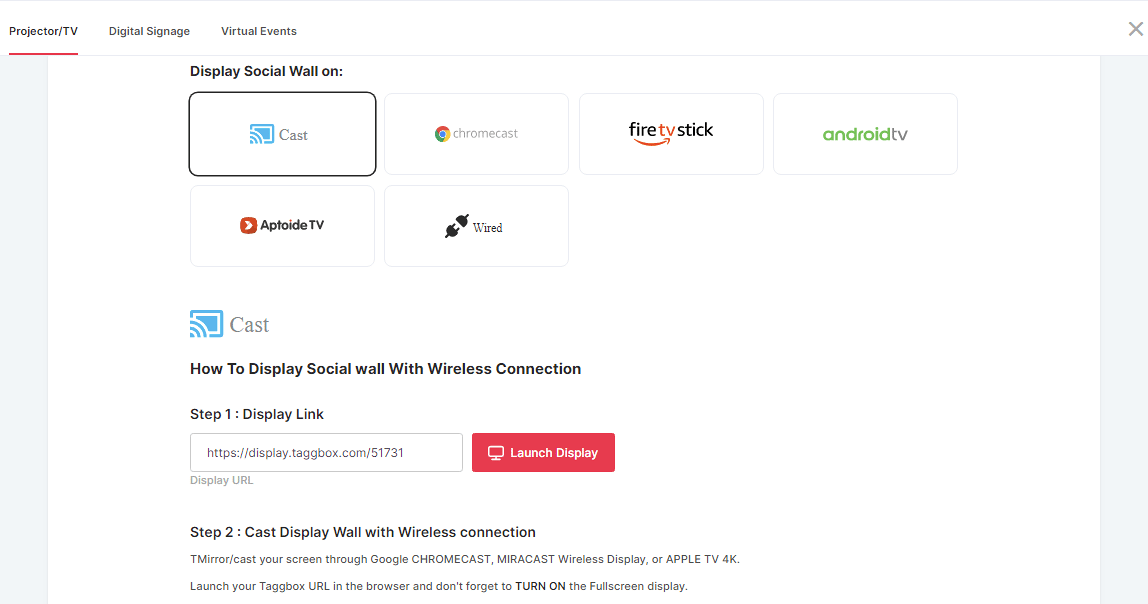Select the Android TV logo card
Image resolution: width=1148 pixels, height=604 pixels.
[865, 134]
